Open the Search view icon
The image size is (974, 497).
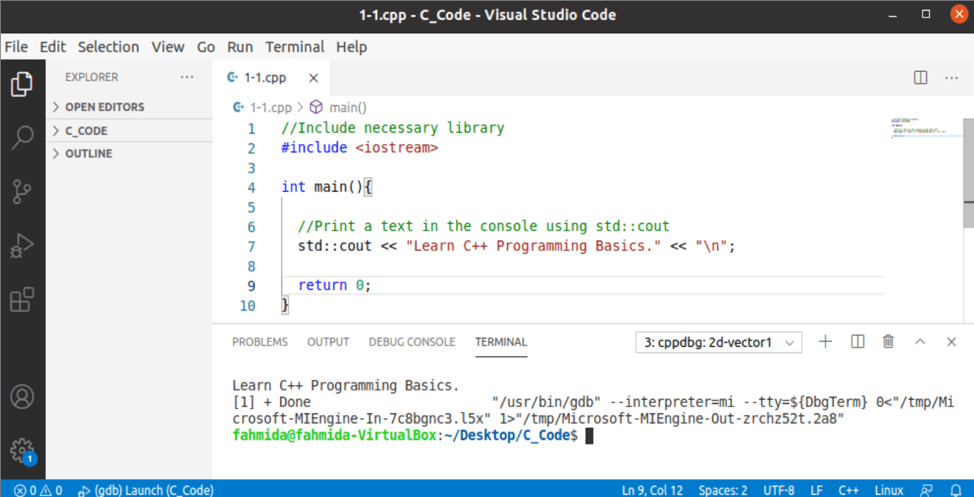[22, 138]
